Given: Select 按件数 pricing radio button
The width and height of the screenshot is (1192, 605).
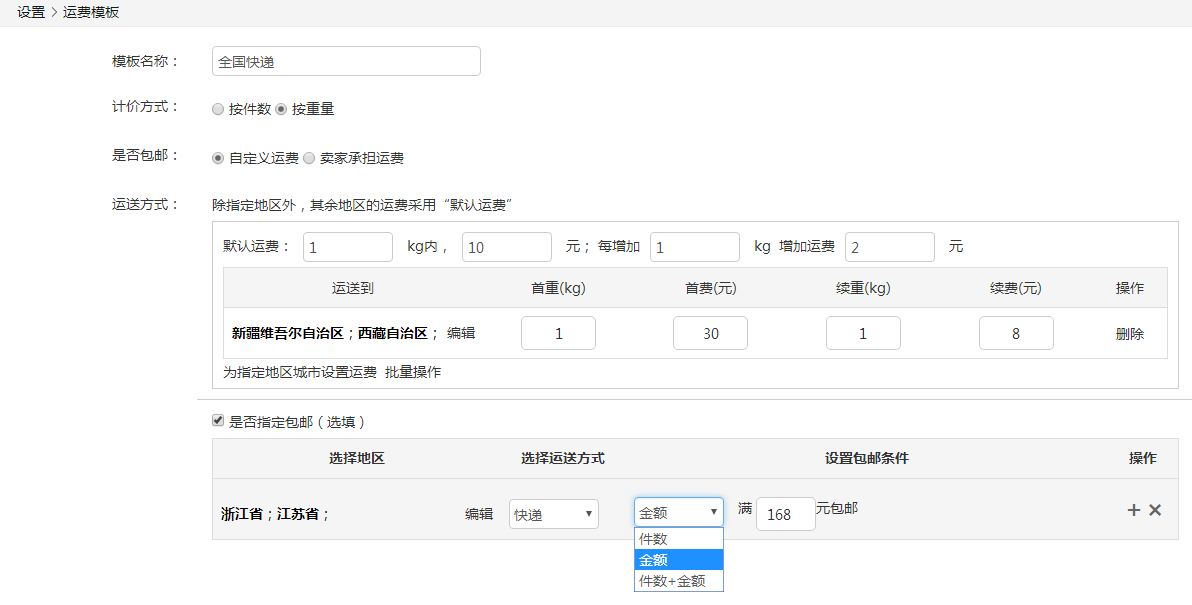Looking at the screenshot, I should click(218, 109).
